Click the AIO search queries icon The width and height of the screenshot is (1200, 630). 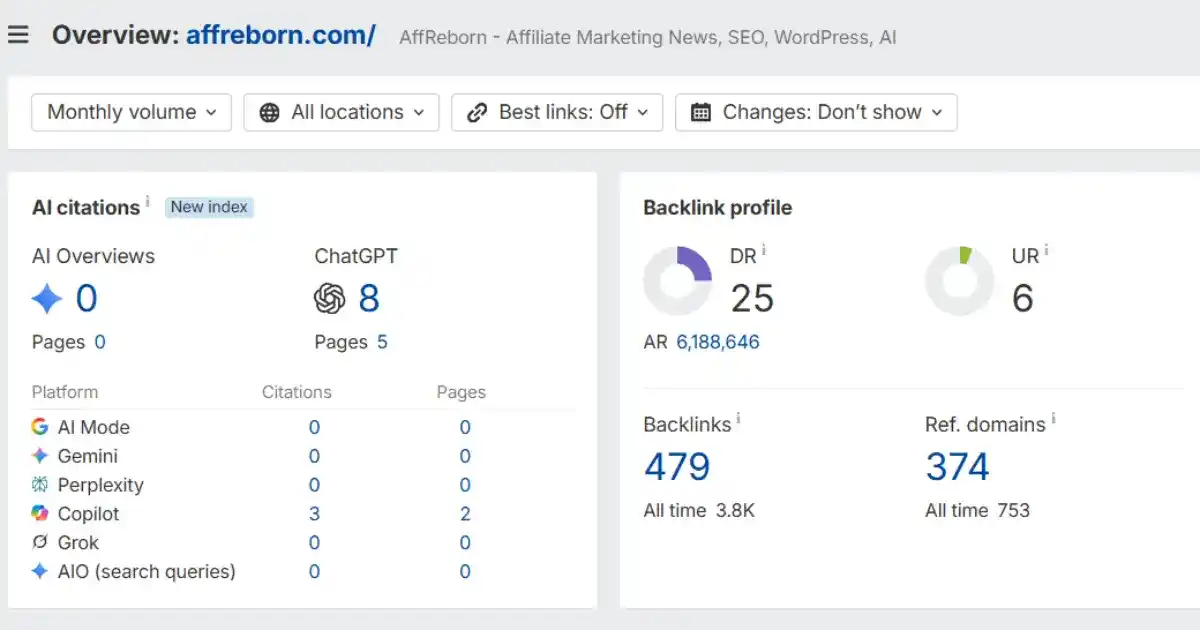(40, 572)
